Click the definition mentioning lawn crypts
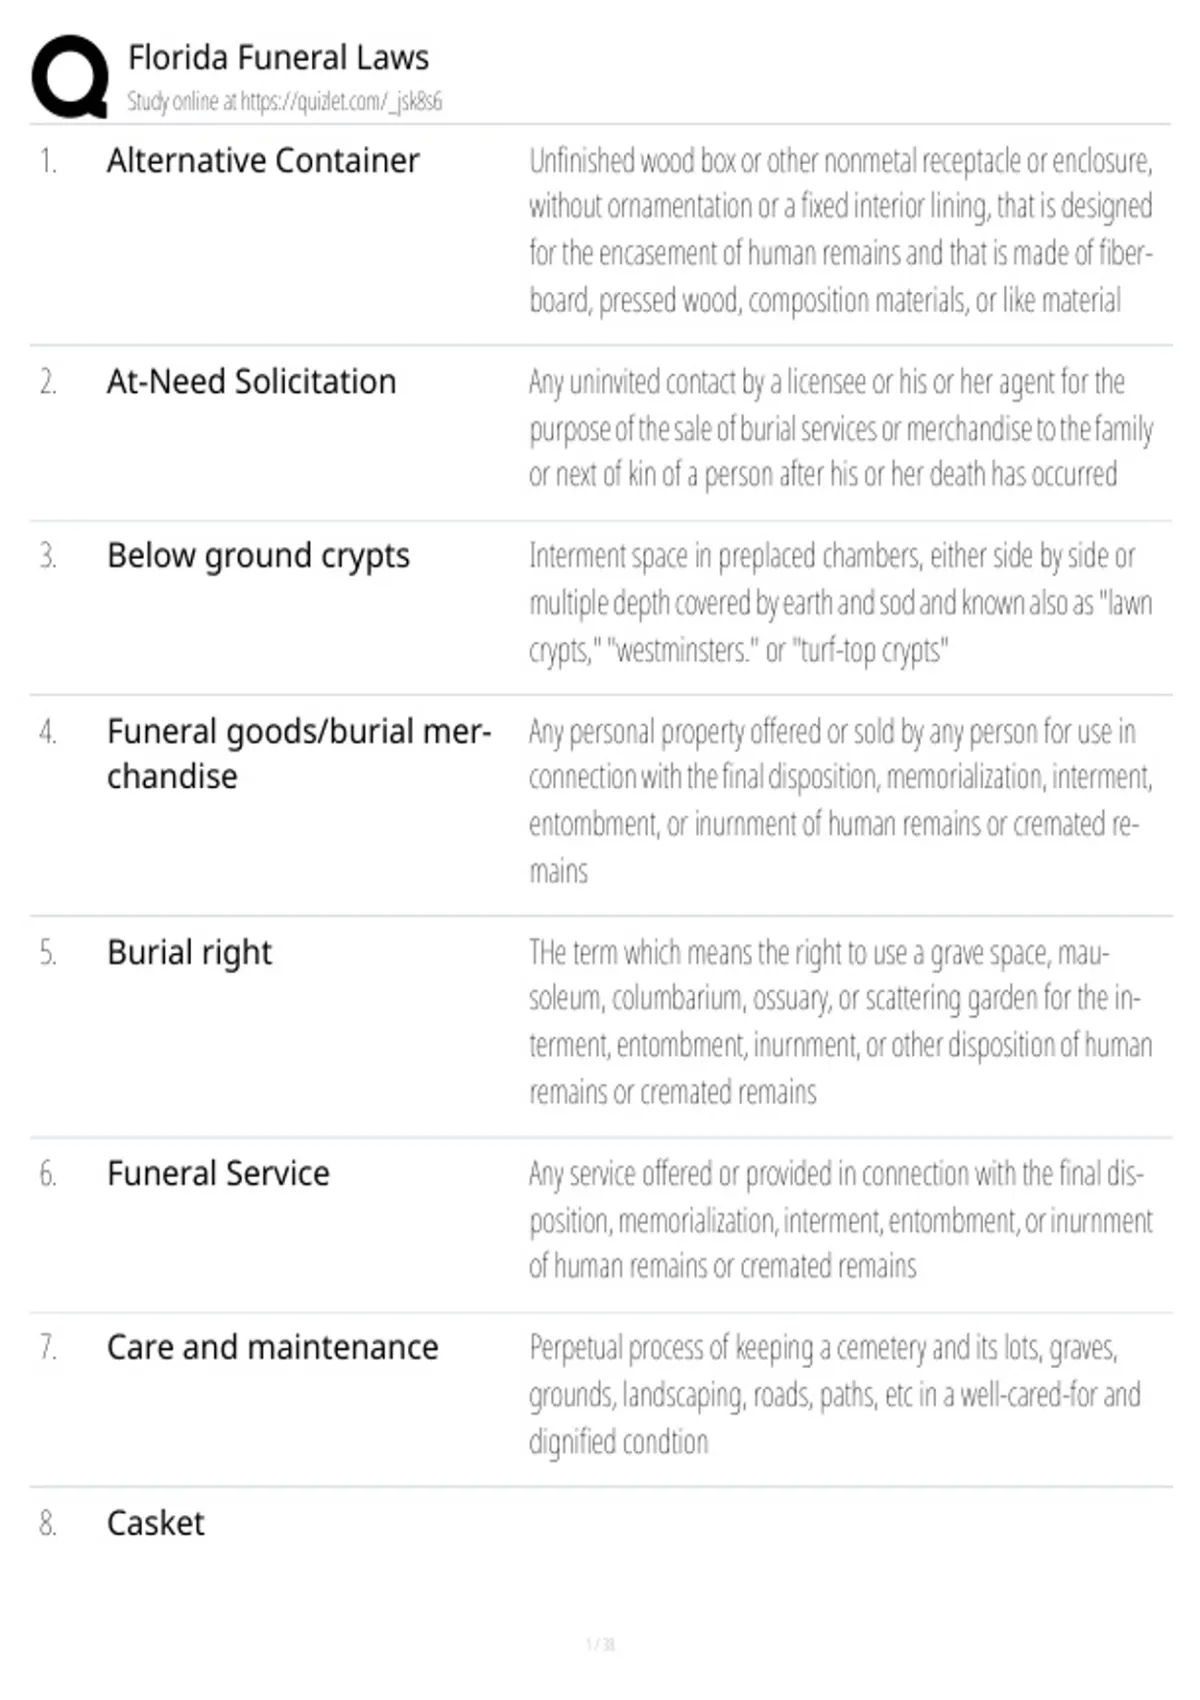1200x1700 pixels. 841,603
